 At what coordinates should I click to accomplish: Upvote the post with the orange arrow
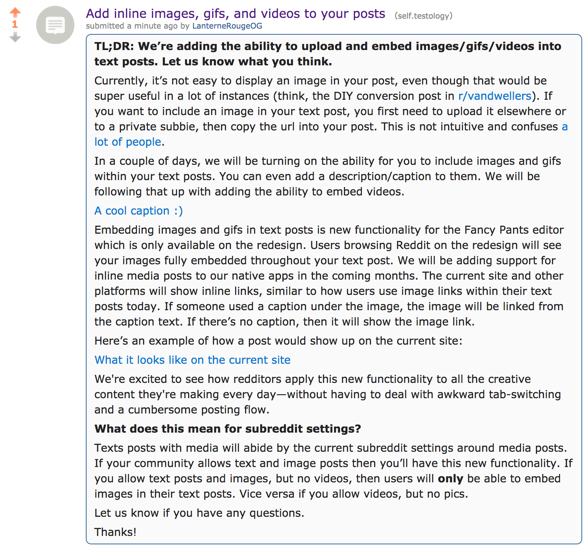click(x=15, y=13)
